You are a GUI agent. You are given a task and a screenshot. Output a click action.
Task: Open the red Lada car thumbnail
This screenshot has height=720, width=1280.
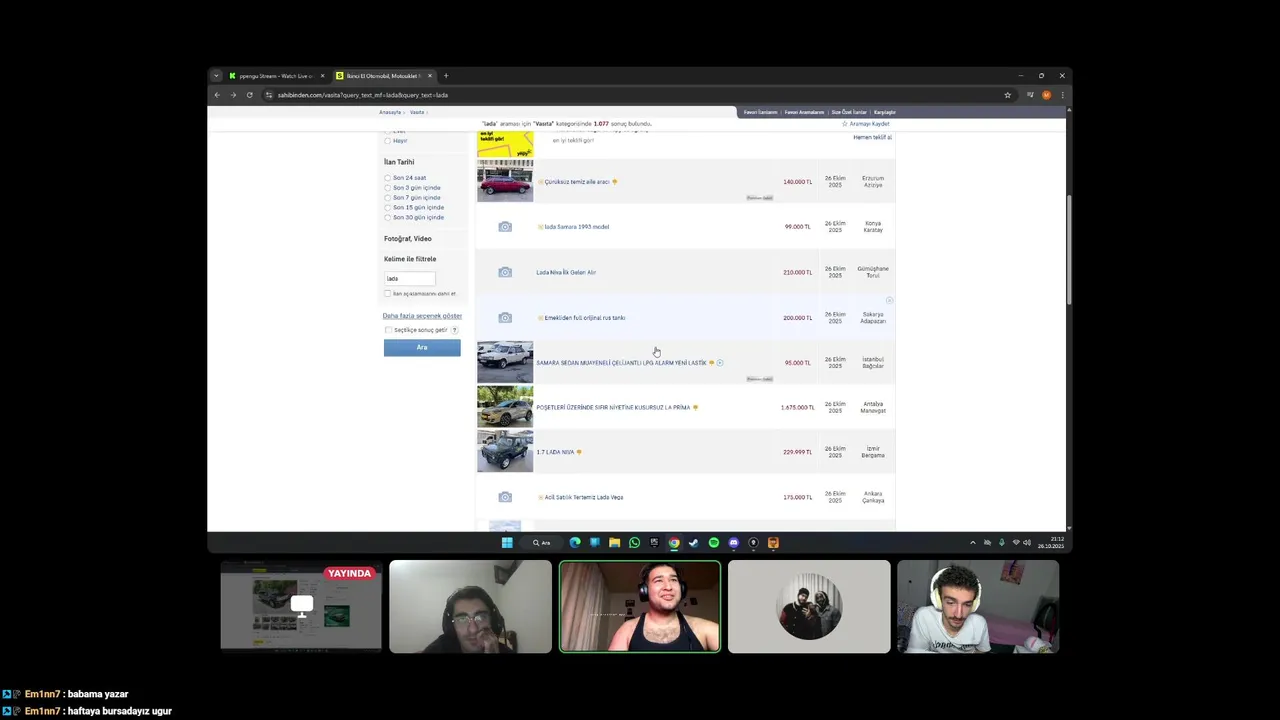coord(505,181)
